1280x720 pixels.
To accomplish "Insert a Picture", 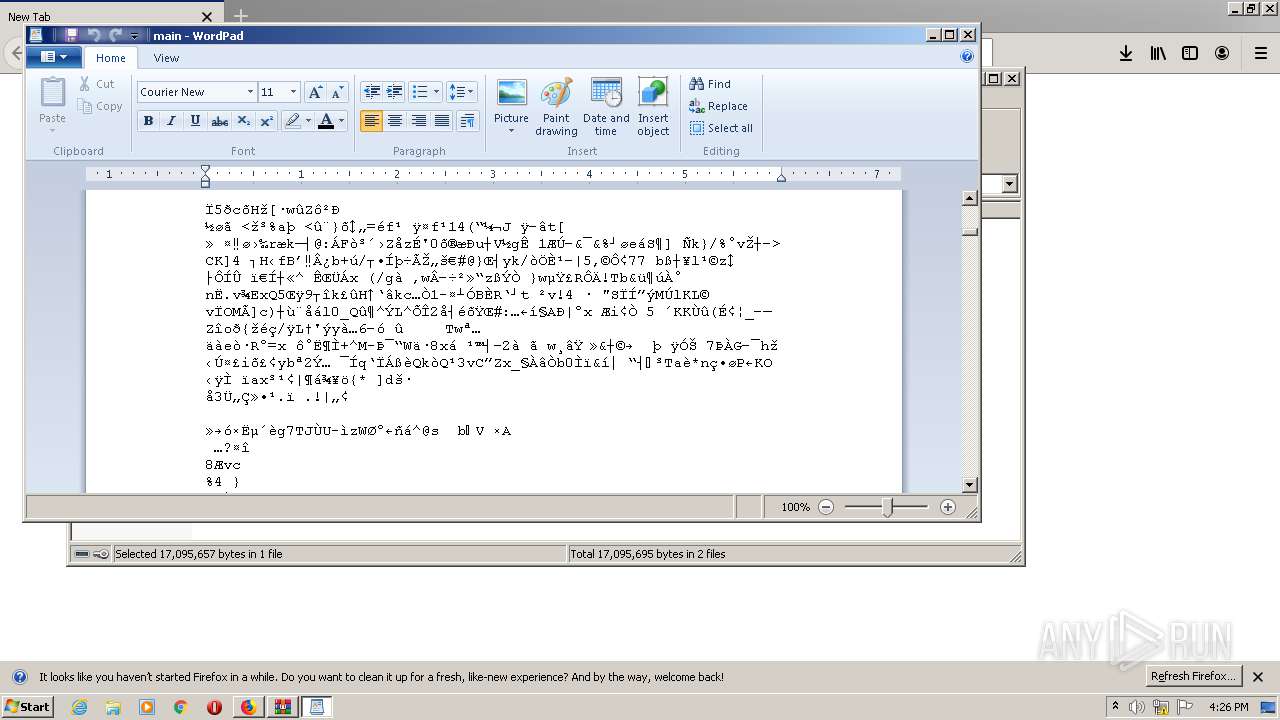I will click(511, 99).
